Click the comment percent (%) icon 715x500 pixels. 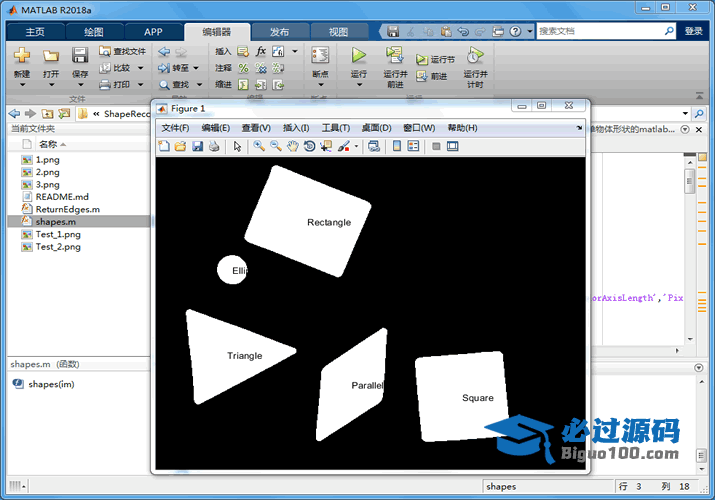tap(244, 68)
